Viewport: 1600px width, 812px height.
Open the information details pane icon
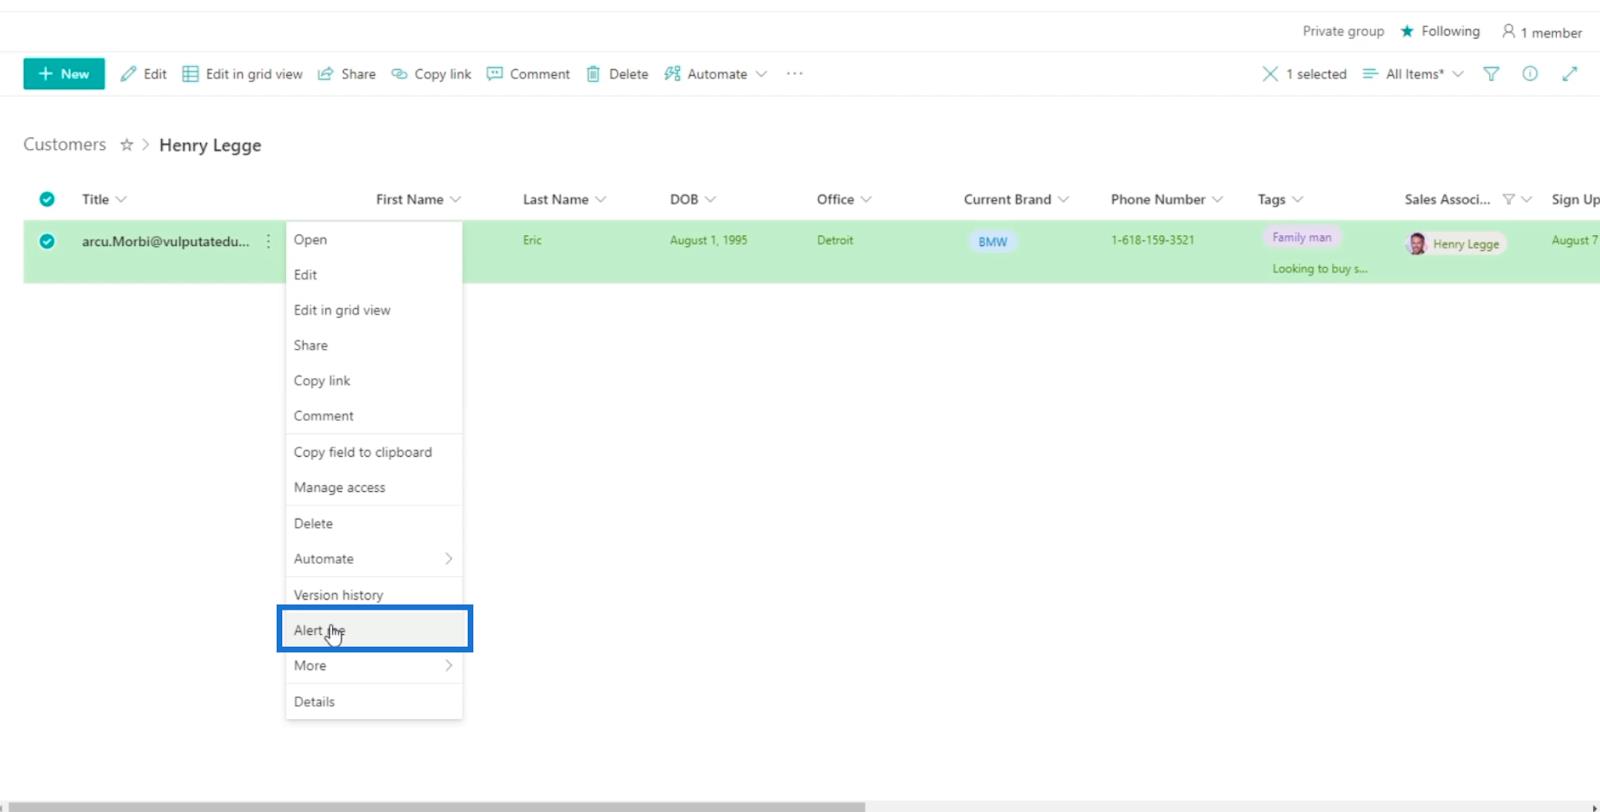pos(1530,74)
